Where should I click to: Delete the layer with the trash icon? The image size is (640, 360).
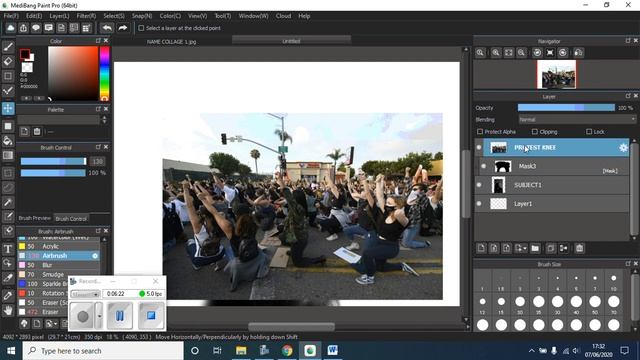(x=579, y=248)
